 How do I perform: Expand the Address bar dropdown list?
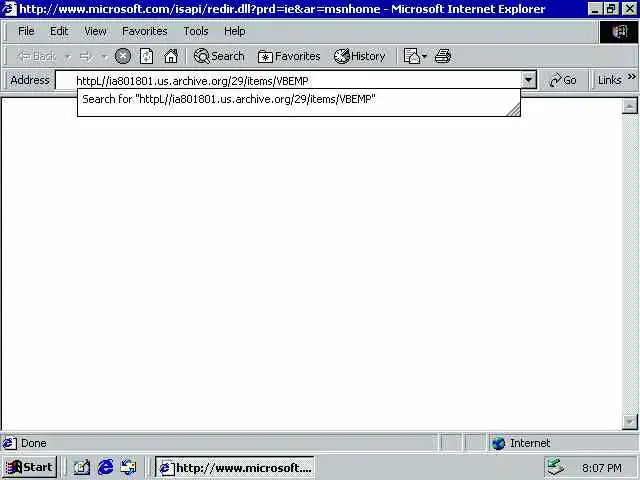[x=529, y=80]
